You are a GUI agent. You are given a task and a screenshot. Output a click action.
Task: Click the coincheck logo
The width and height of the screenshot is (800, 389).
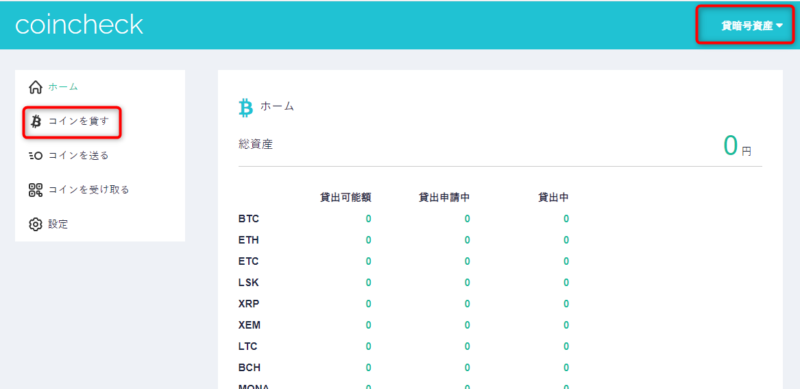[79, 25]
